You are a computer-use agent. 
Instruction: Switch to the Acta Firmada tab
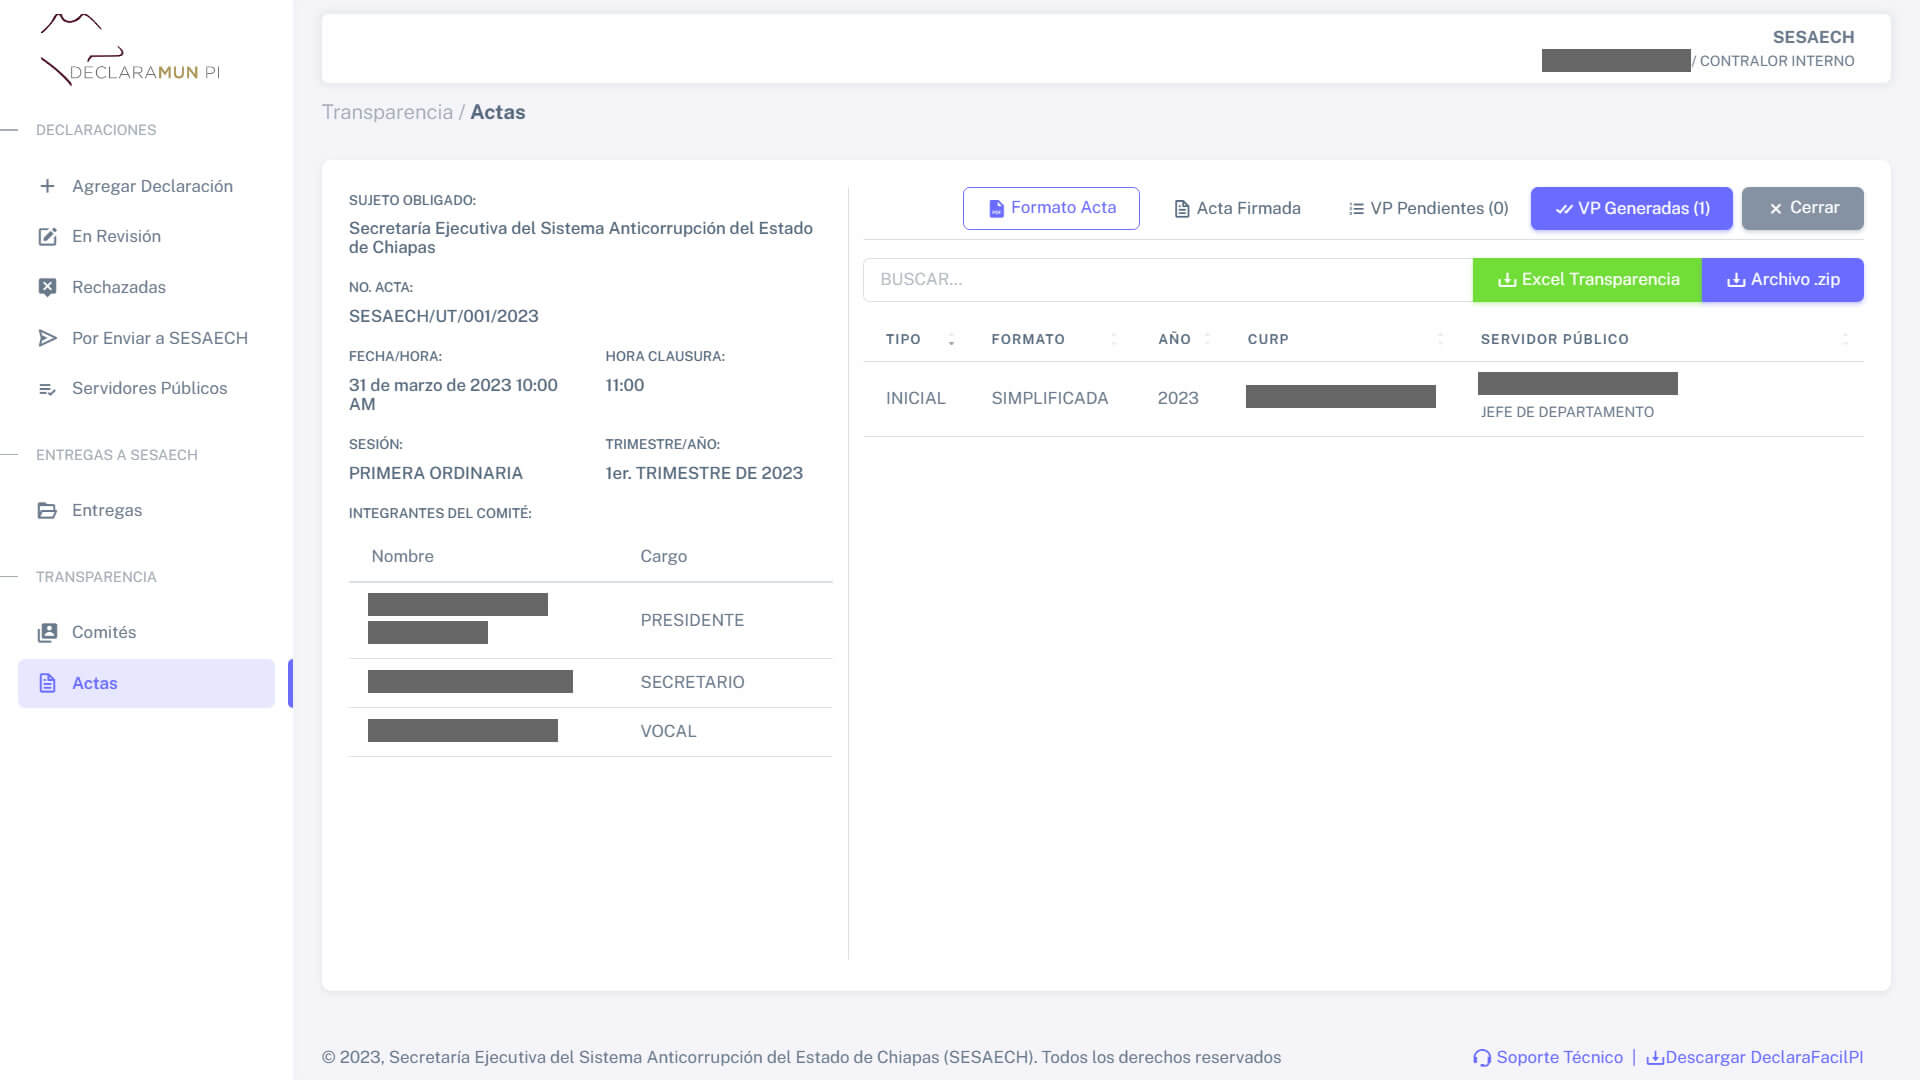tap(1237, 208)
